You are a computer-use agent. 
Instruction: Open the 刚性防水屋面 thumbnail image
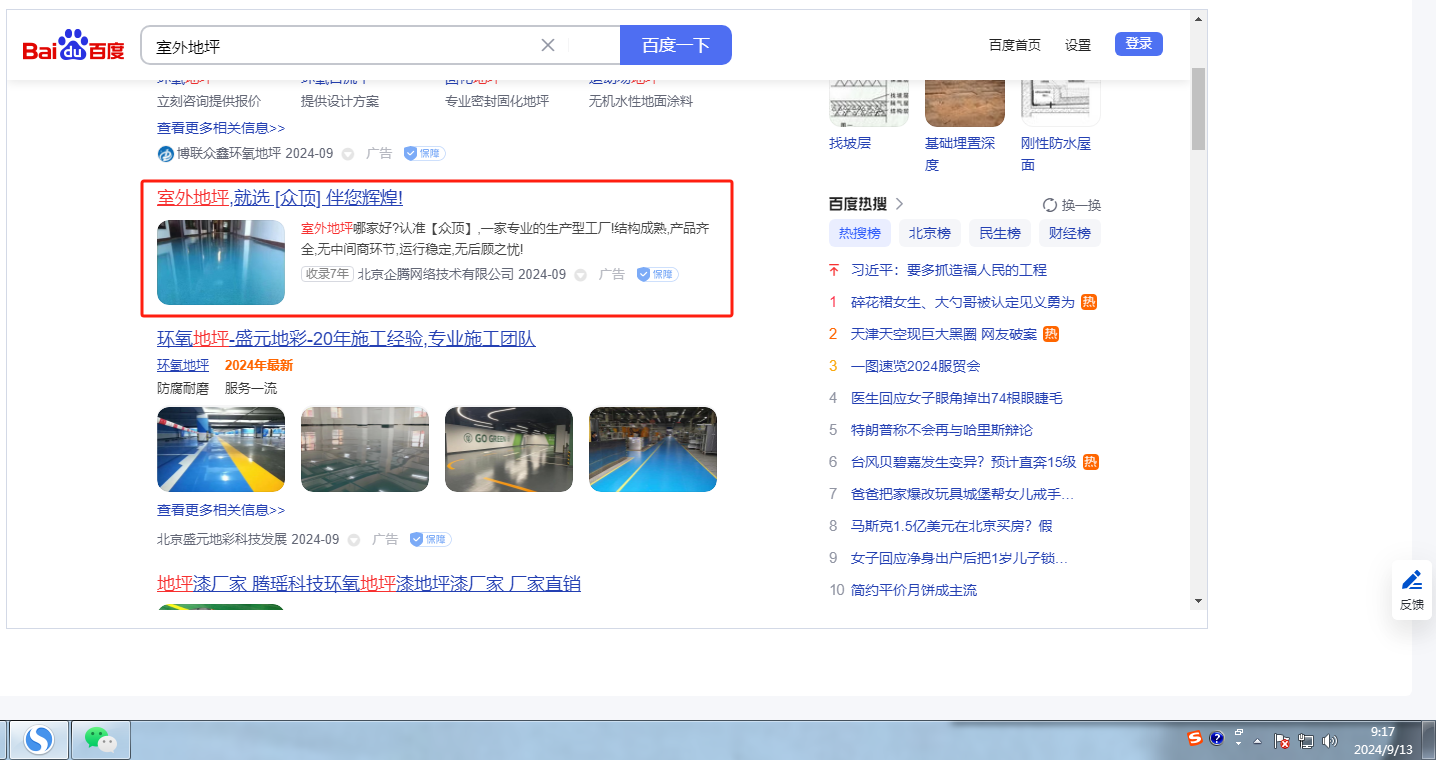click(1061, 101)
